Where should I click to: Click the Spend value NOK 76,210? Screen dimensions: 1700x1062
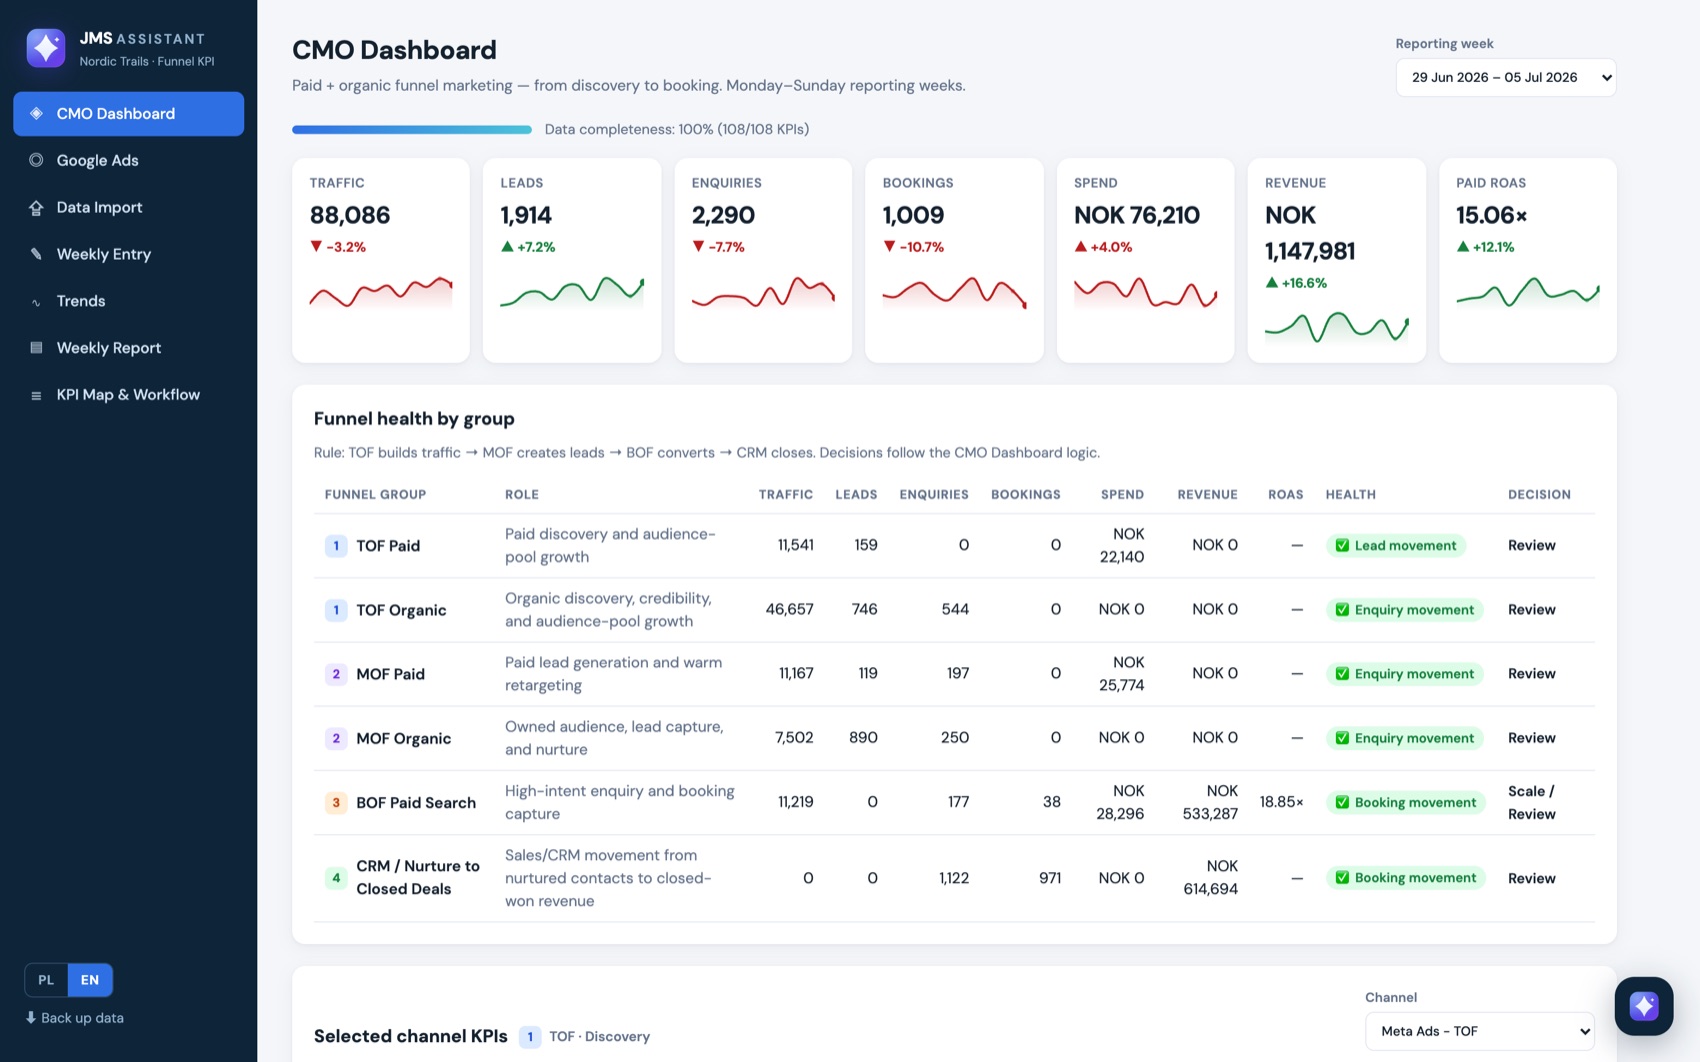1137,215
